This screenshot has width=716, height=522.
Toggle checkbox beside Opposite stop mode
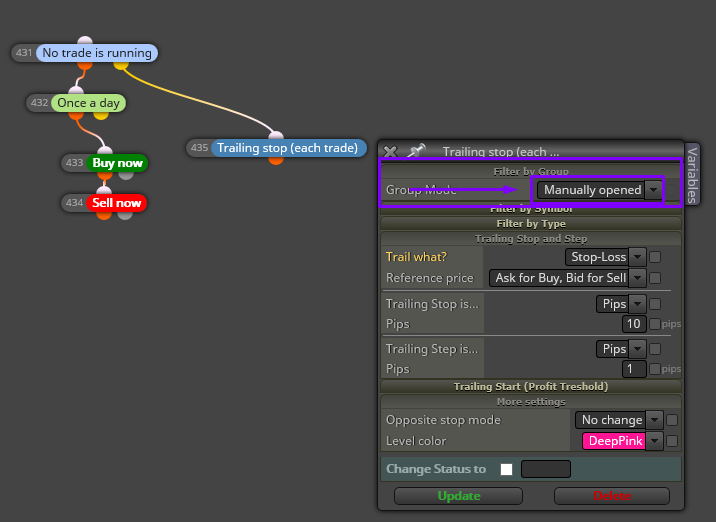[672, 420]
